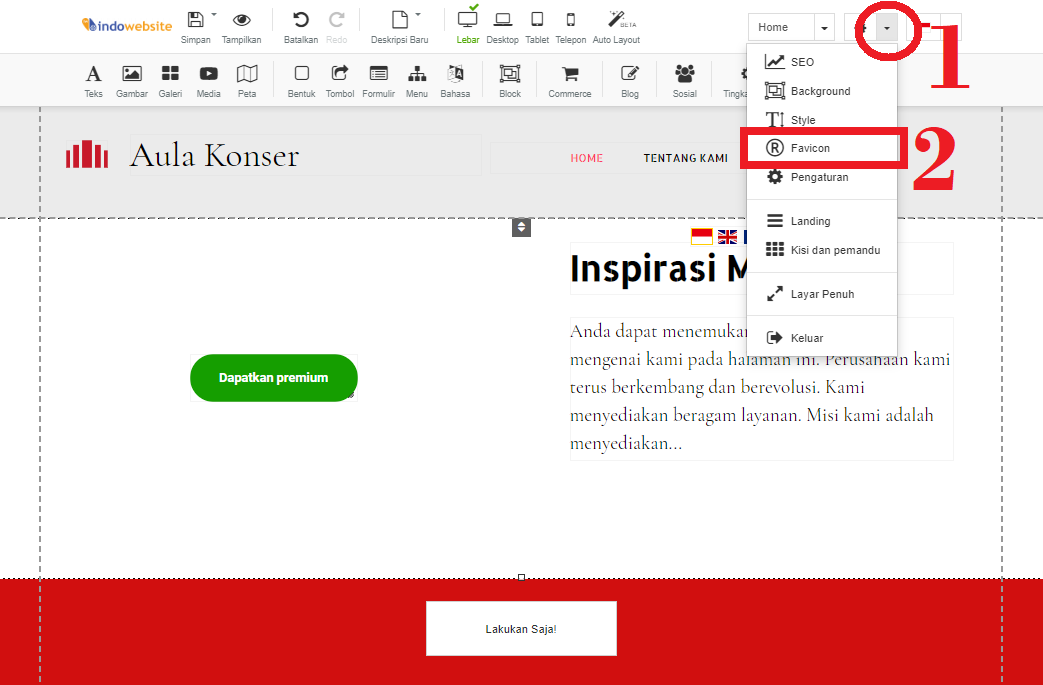Image resolution: width=1043 pixels, height=685 pixels.
Task: Choose Layar Penuh from the menu
Action: [821, 293]
